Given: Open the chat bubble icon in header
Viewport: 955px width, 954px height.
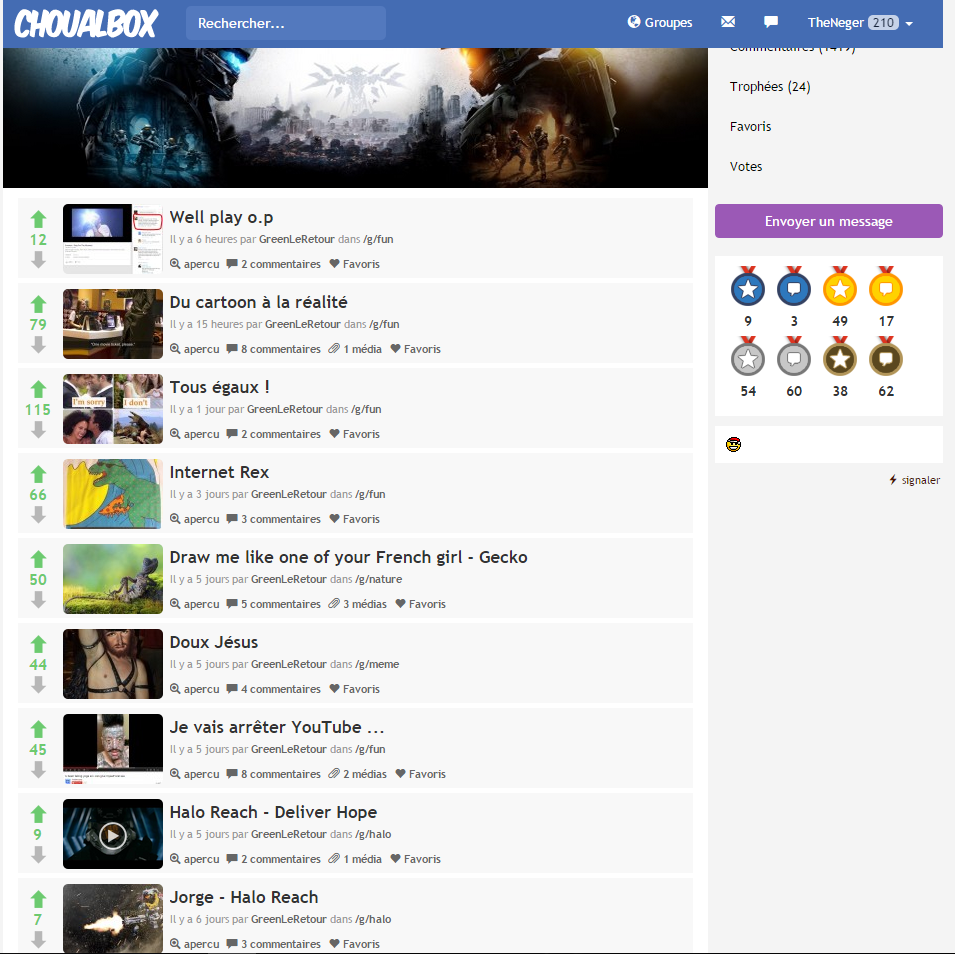Looking at the screenshot, I should [771, 22].
